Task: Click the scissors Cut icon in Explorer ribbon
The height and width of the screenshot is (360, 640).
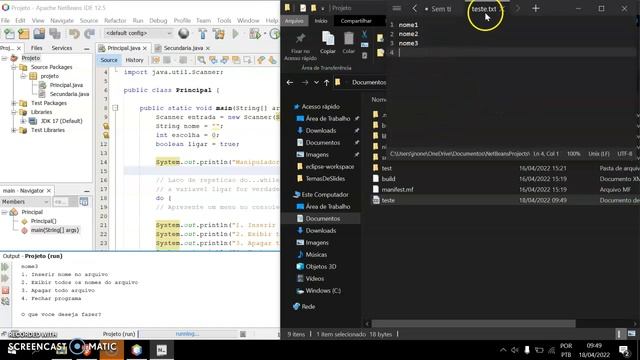Action: [364, 34]
